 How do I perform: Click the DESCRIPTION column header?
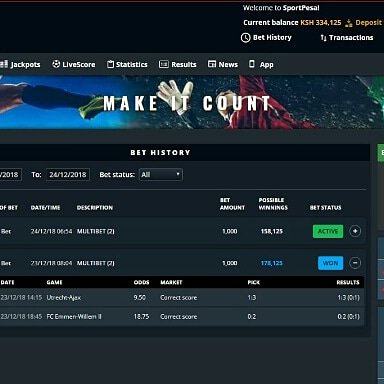95,208
